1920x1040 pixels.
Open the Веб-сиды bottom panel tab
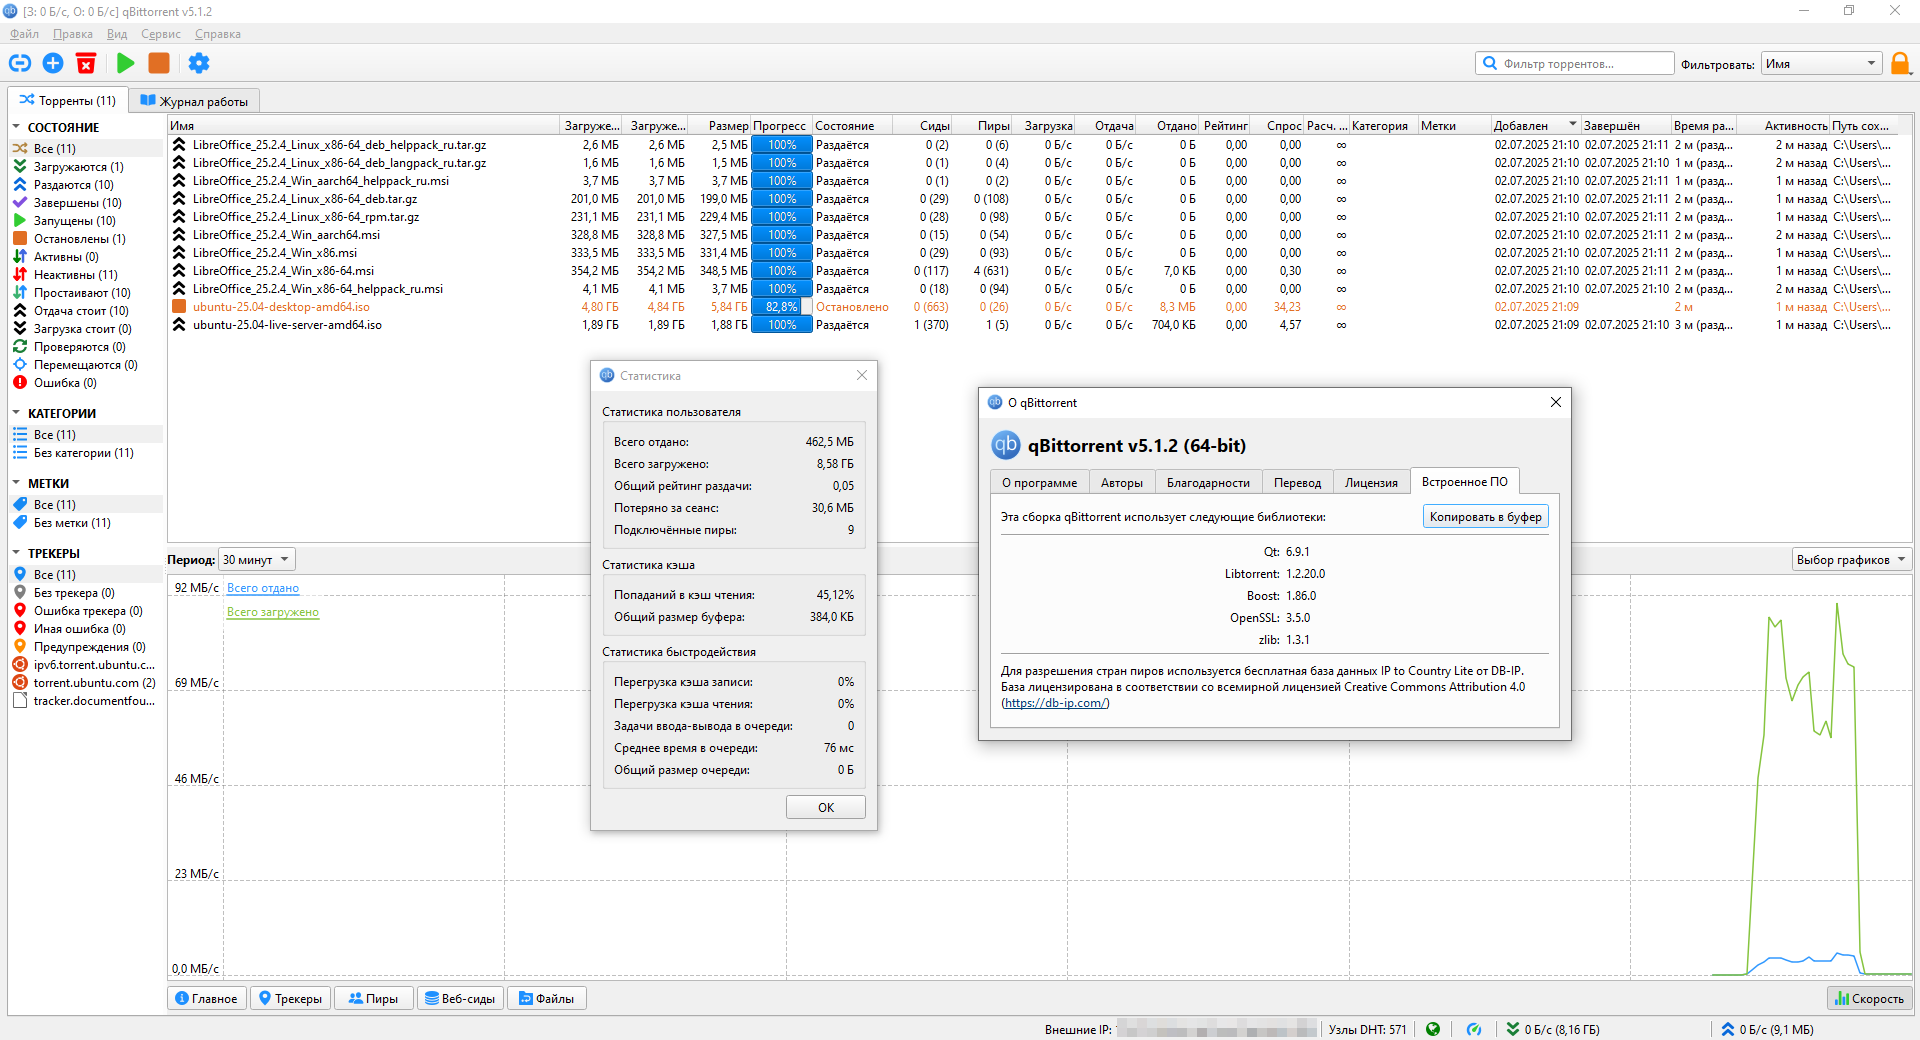click(460, 998)
